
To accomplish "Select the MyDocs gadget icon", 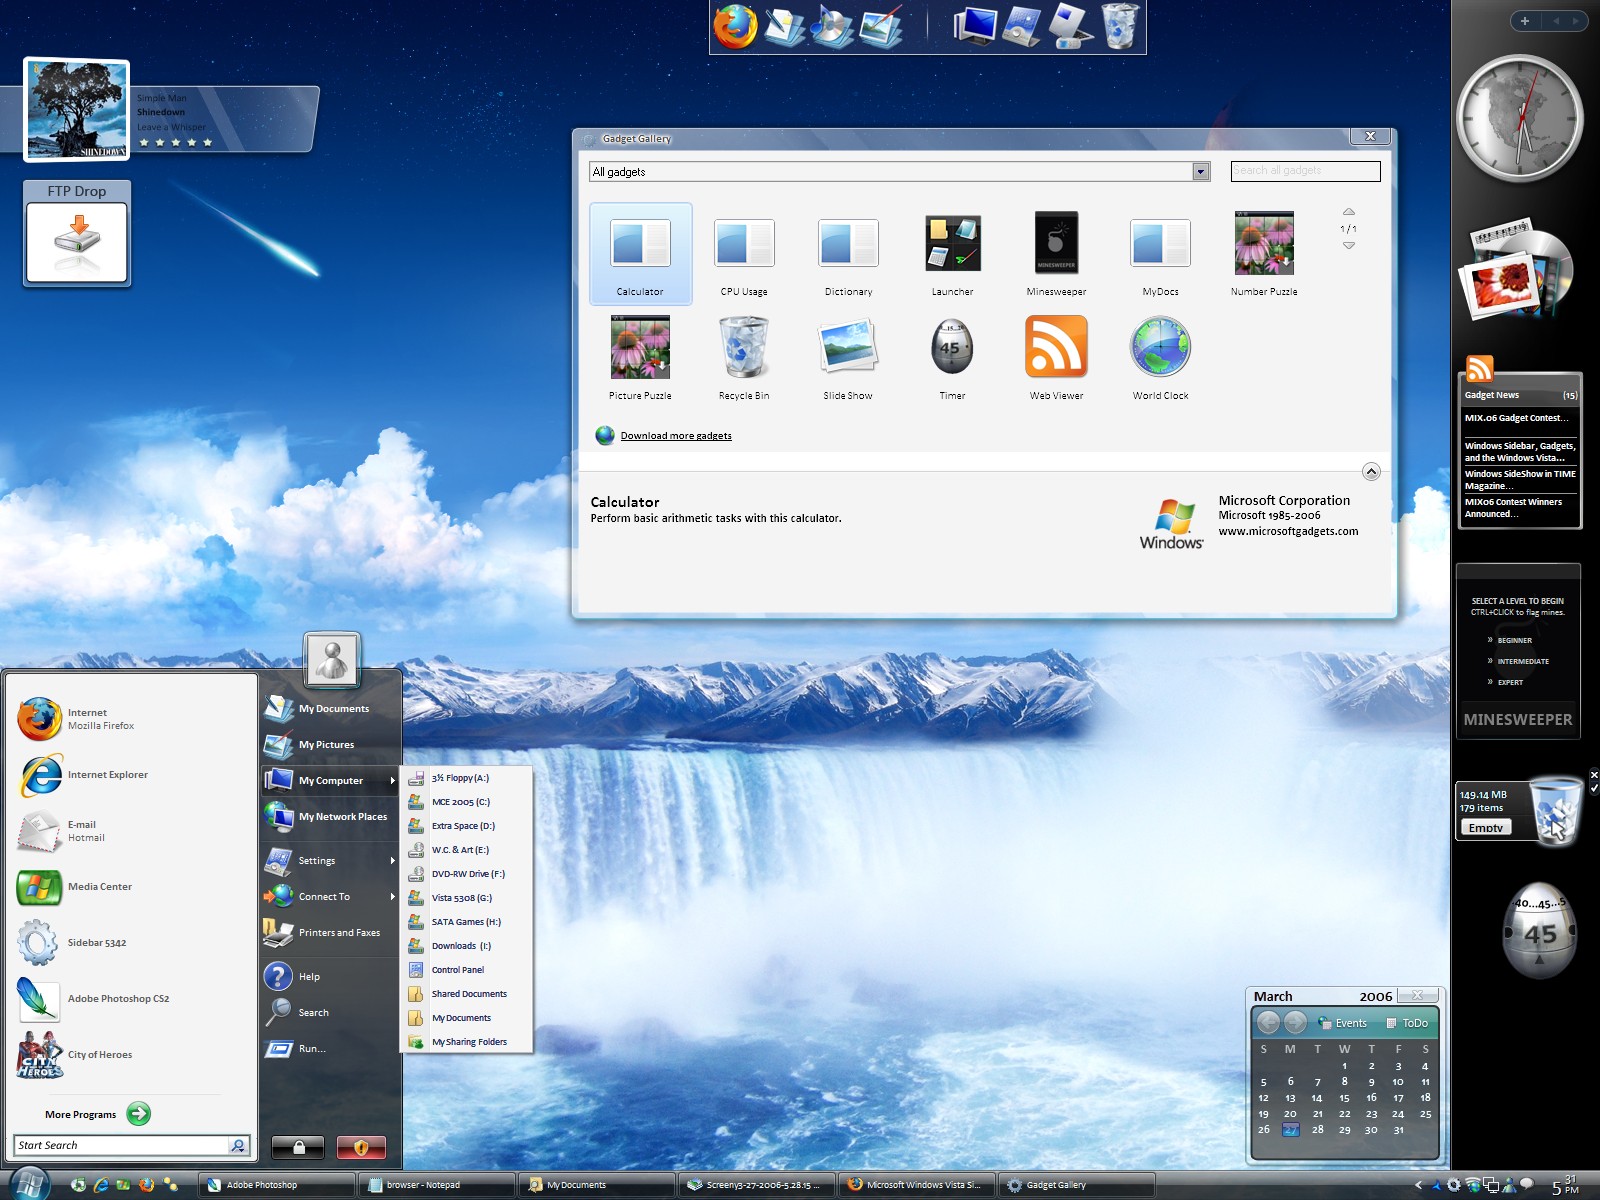I will click(x=1160, y=244).
